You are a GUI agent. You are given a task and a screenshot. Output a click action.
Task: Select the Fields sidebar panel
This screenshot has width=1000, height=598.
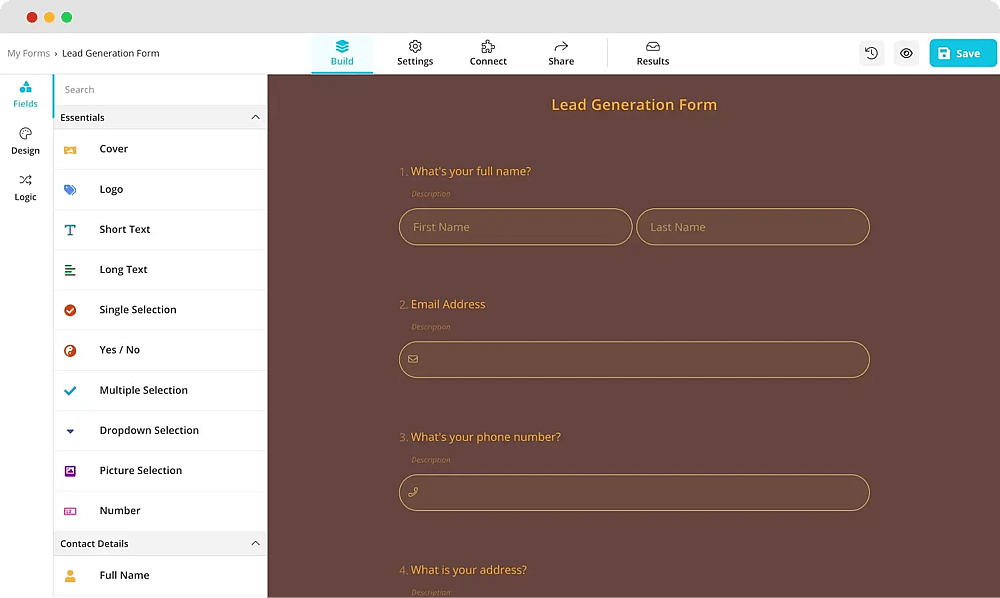coord(26,94)
